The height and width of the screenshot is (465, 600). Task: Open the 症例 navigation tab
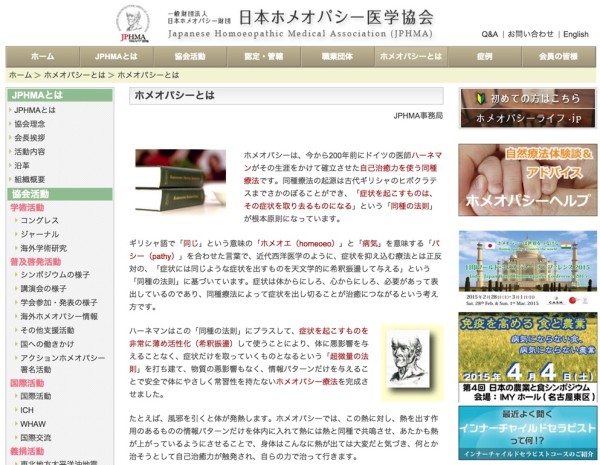tap(484, 57)
